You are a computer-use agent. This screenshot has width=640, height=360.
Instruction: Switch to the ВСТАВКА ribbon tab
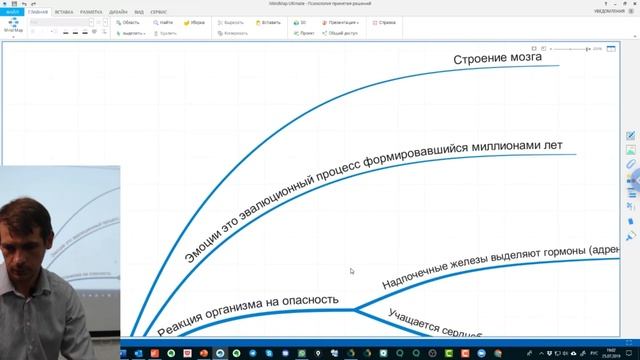coord(64,12)
